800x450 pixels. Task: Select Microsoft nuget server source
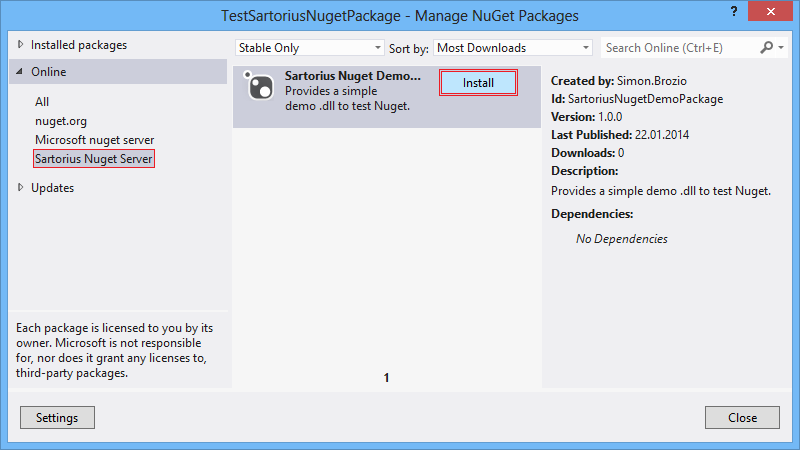tap(94, 140)
